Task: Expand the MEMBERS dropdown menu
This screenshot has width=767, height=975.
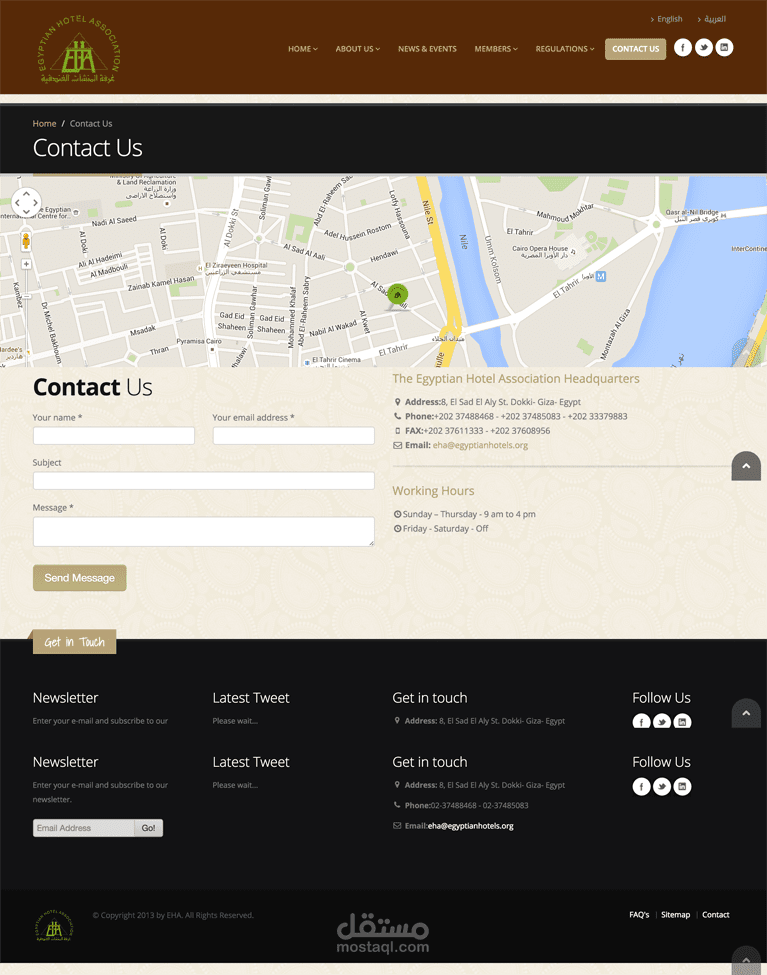Action: pyautogui.click(x=496, y=49)
